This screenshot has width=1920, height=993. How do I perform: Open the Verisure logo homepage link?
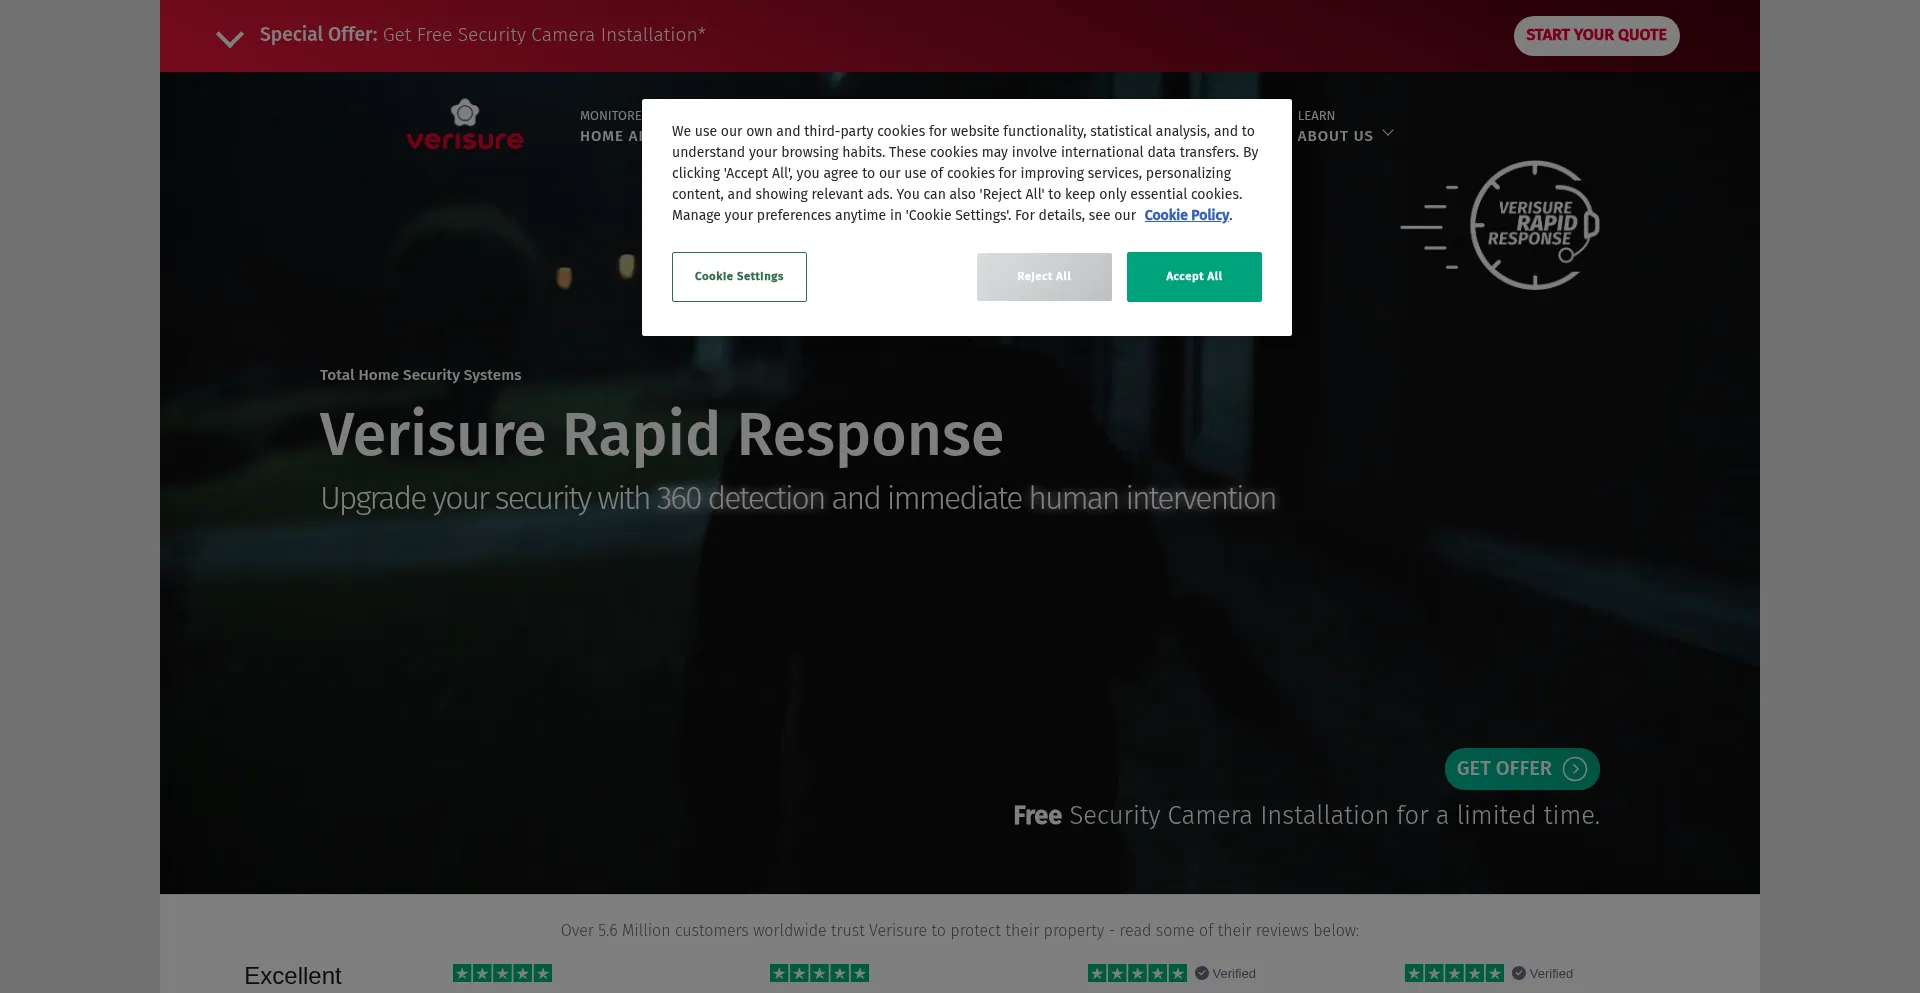[x=465, y=125]
